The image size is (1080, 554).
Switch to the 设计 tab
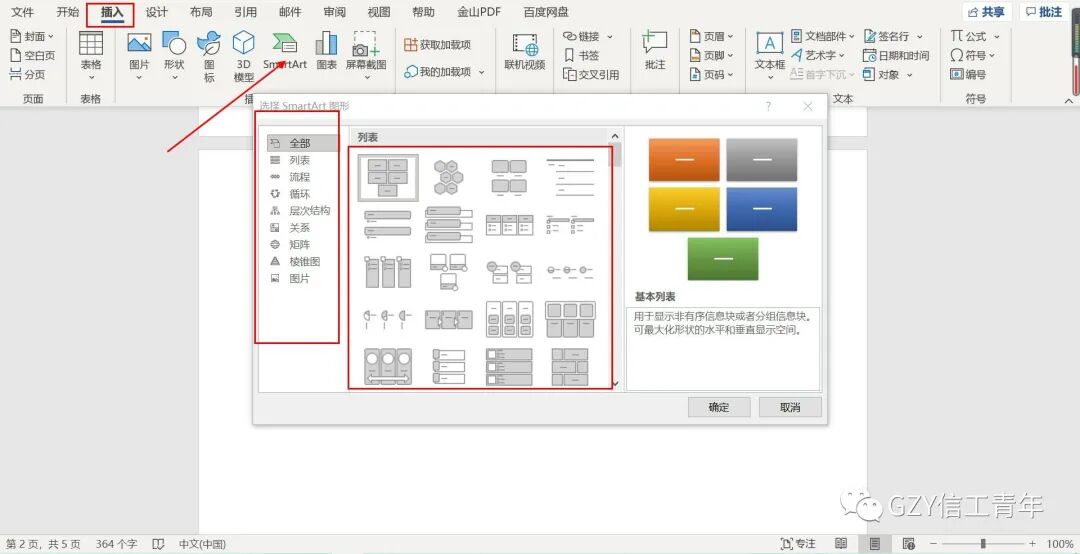(156, 12)
